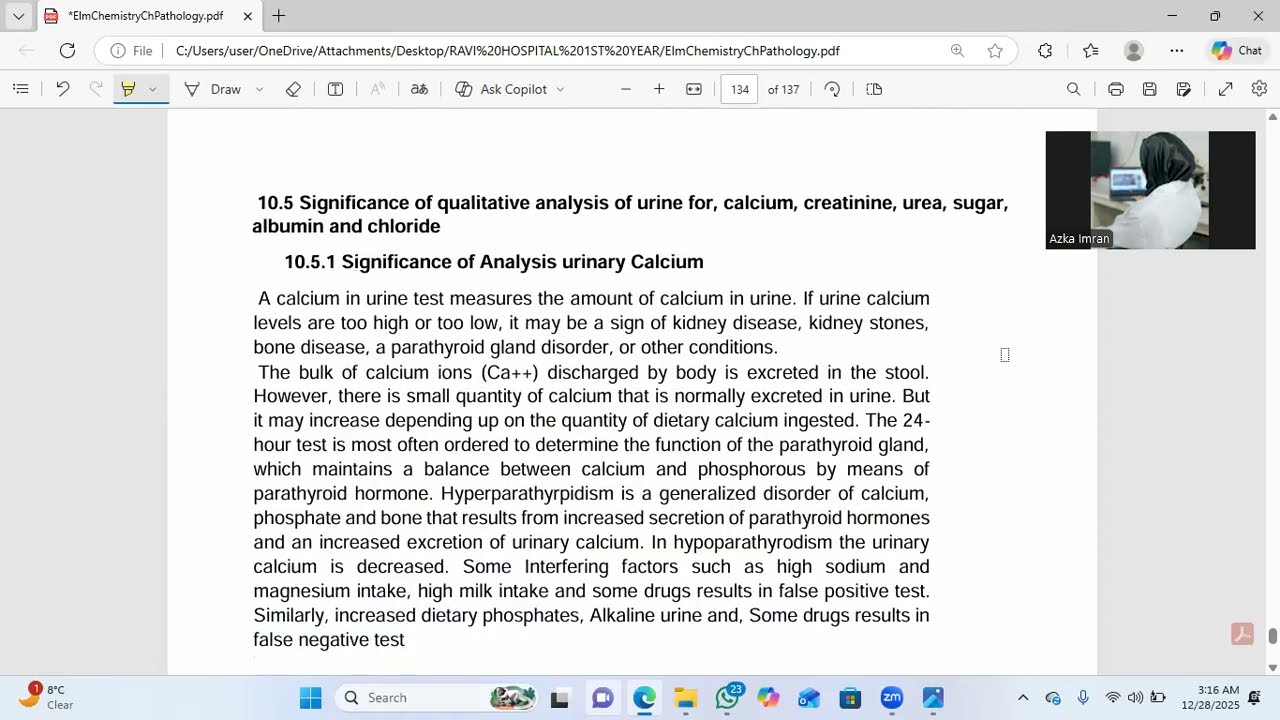Open the weather widget showing 8°C
The image size is (1280, 720).
(x=45, y=697)
